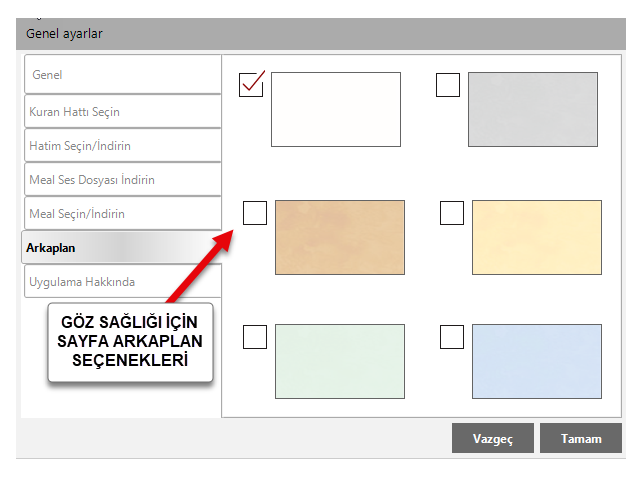Select the Kuran Hattı Seçin tab
The image size is (642, 477).
(x=123, y=111)
